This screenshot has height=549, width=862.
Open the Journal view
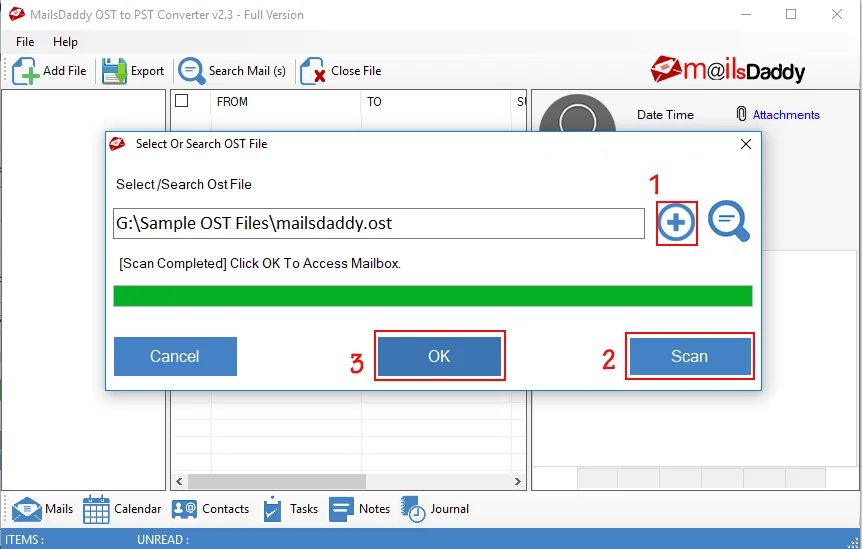pos(414,509)
